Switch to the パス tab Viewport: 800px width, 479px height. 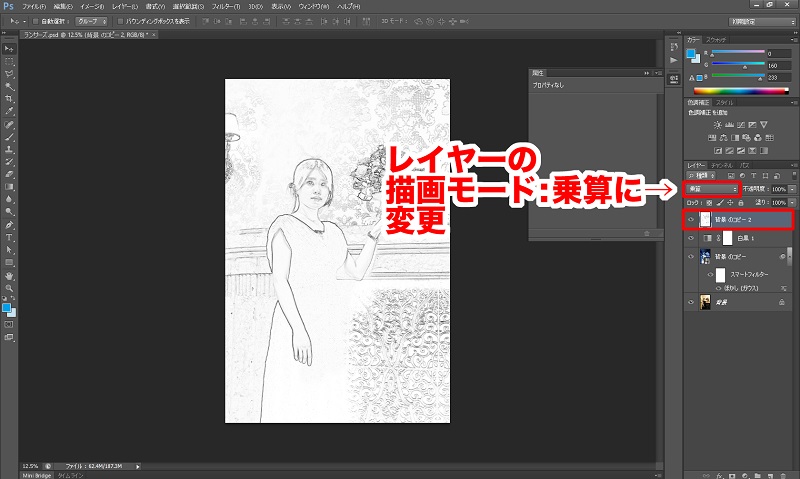click(x=745, y=166)
